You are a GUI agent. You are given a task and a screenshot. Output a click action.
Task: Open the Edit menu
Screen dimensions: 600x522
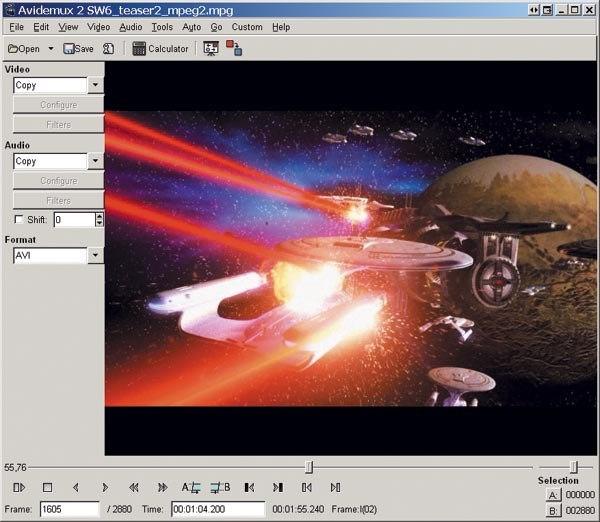41,27
